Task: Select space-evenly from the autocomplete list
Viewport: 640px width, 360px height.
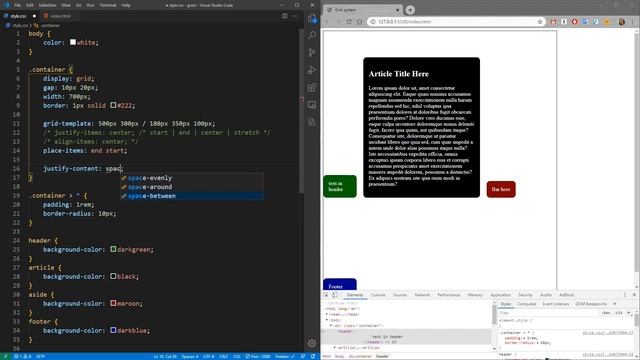Action: coord(192,178)
